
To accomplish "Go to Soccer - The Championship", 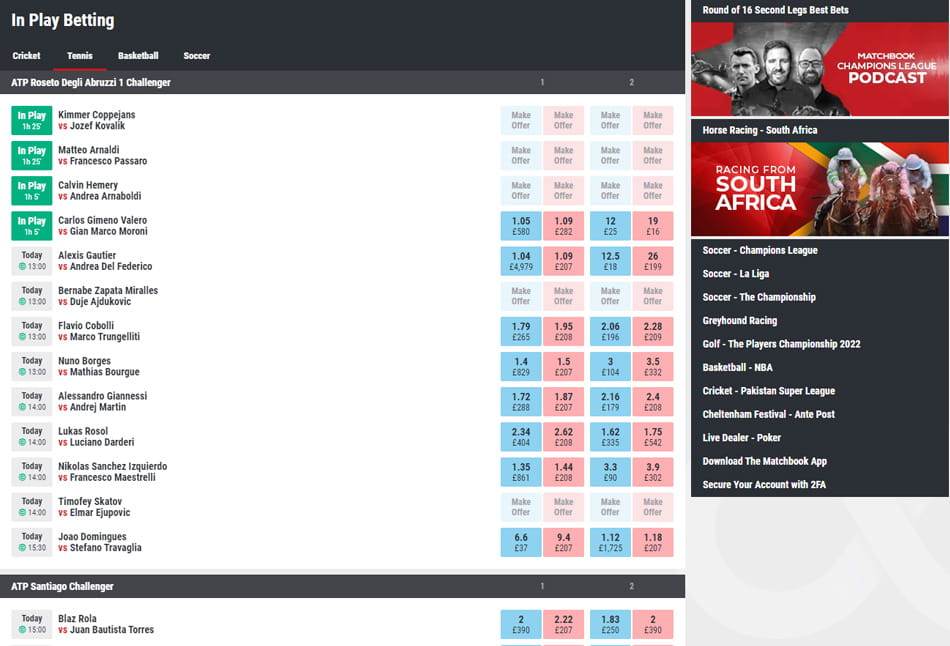I will [x=759, y=297].
